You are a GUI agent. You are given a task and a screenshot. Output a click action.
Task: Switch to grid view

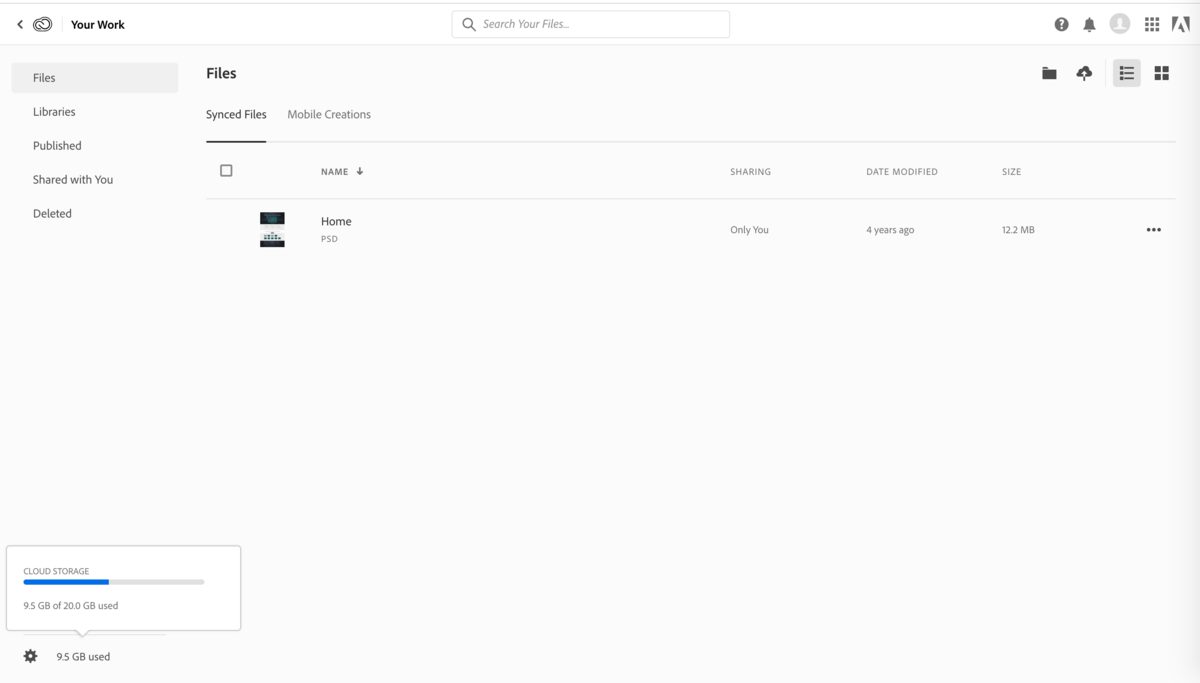1161,73
